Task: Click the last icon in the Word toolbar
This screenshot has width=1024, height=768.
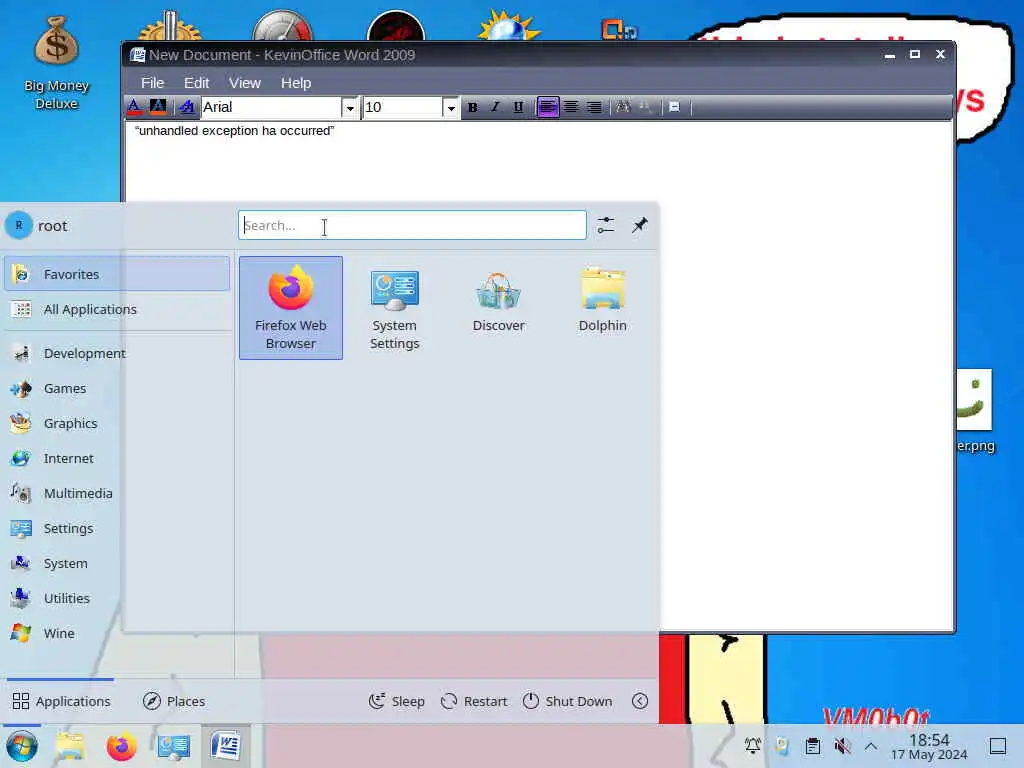Action: 675,107
